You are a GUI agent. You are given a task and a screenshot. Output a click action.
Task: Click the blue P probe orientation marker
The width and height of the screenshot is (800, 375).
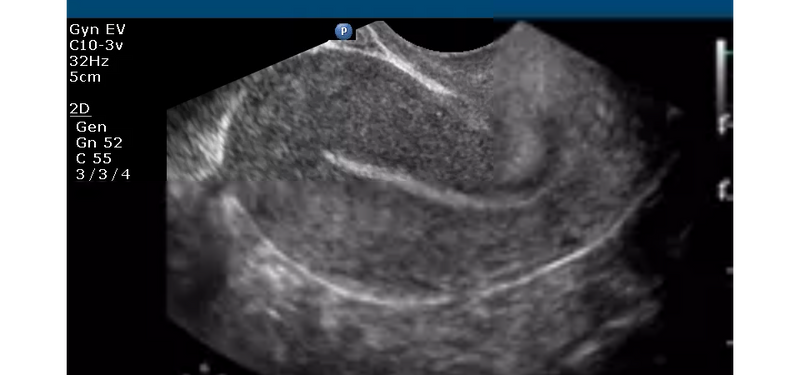(x=343, y=32)
